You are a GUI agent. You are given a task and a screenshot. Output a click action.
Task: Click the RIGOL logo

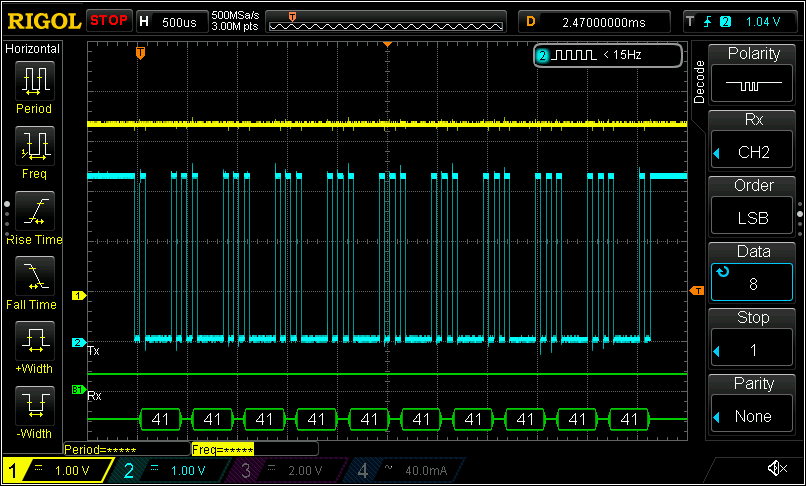coord(42,20)
